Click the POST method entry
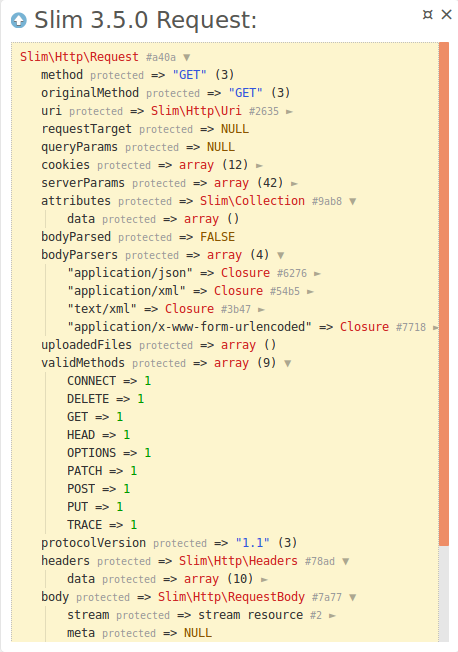This screenshot has height=652, width=458. coord(99,489)
